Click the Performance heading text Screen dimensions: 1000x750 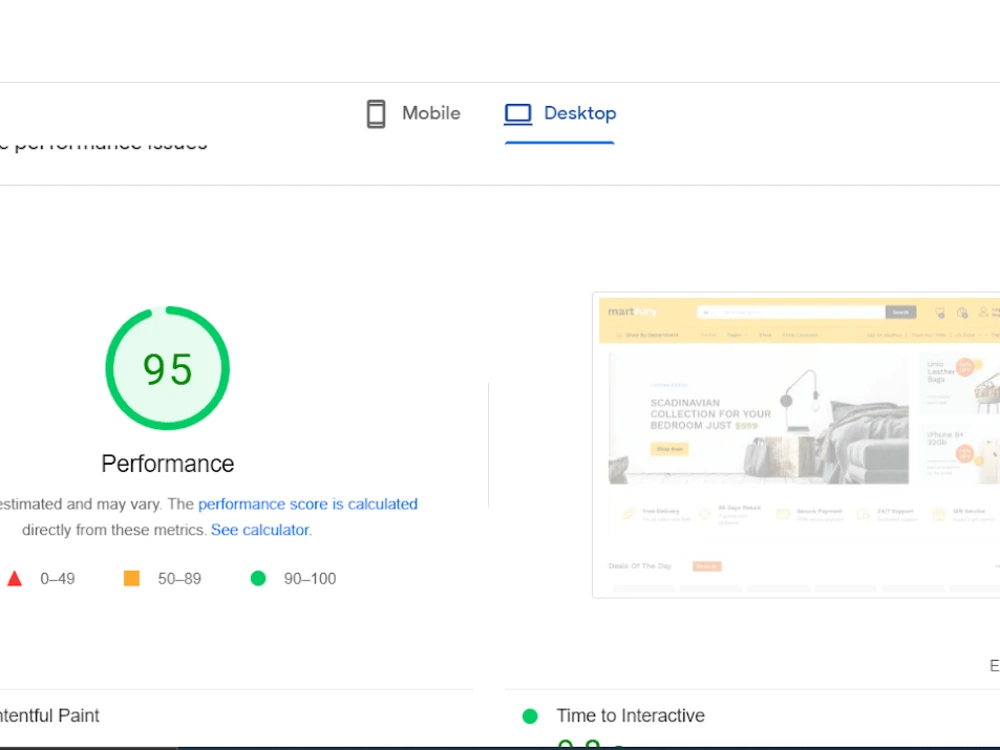tap(168, 464)
